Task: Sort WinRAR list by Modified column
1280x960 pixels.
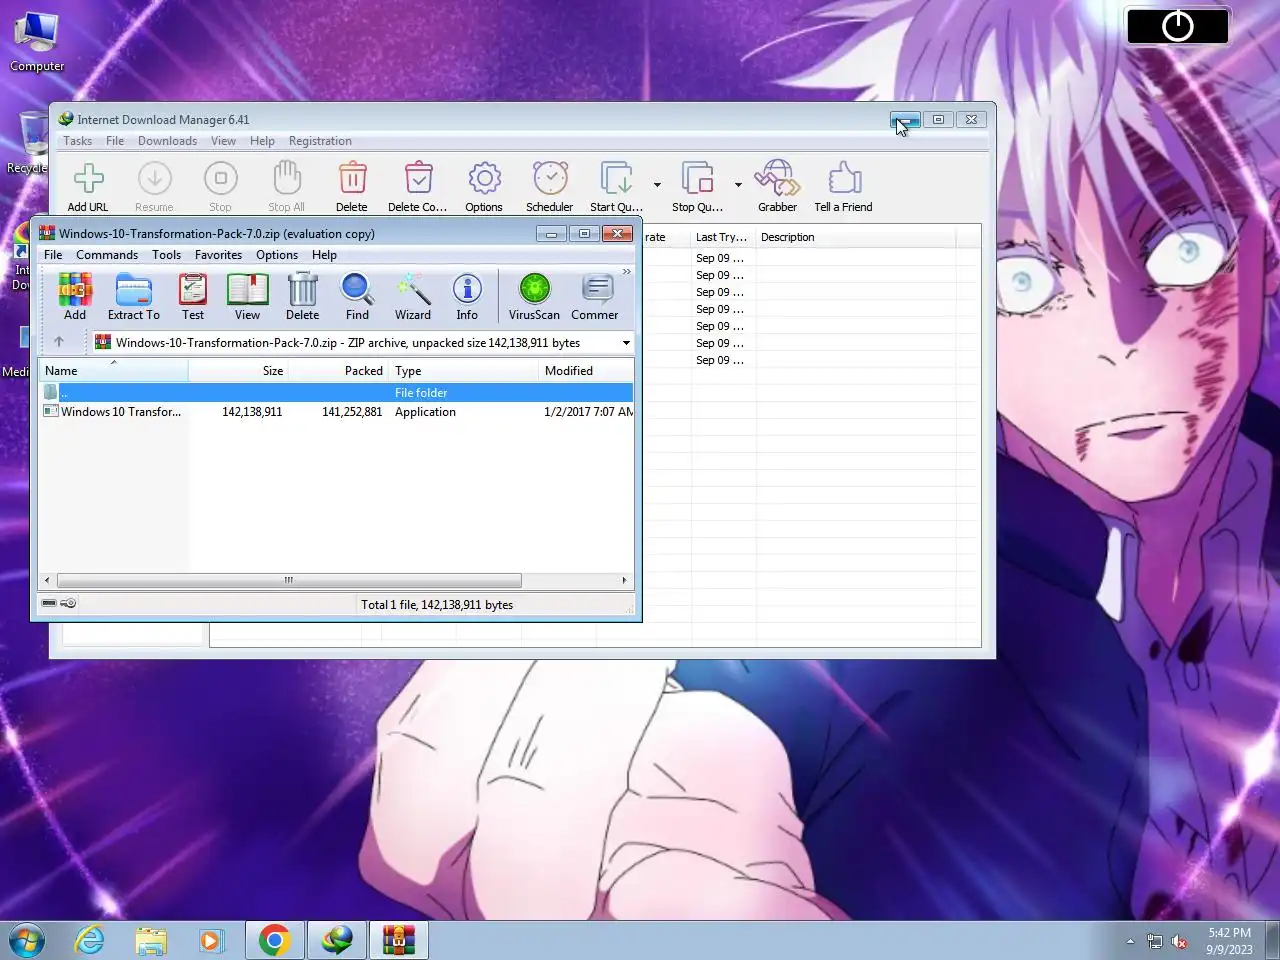Action: (x=586, y=370)
